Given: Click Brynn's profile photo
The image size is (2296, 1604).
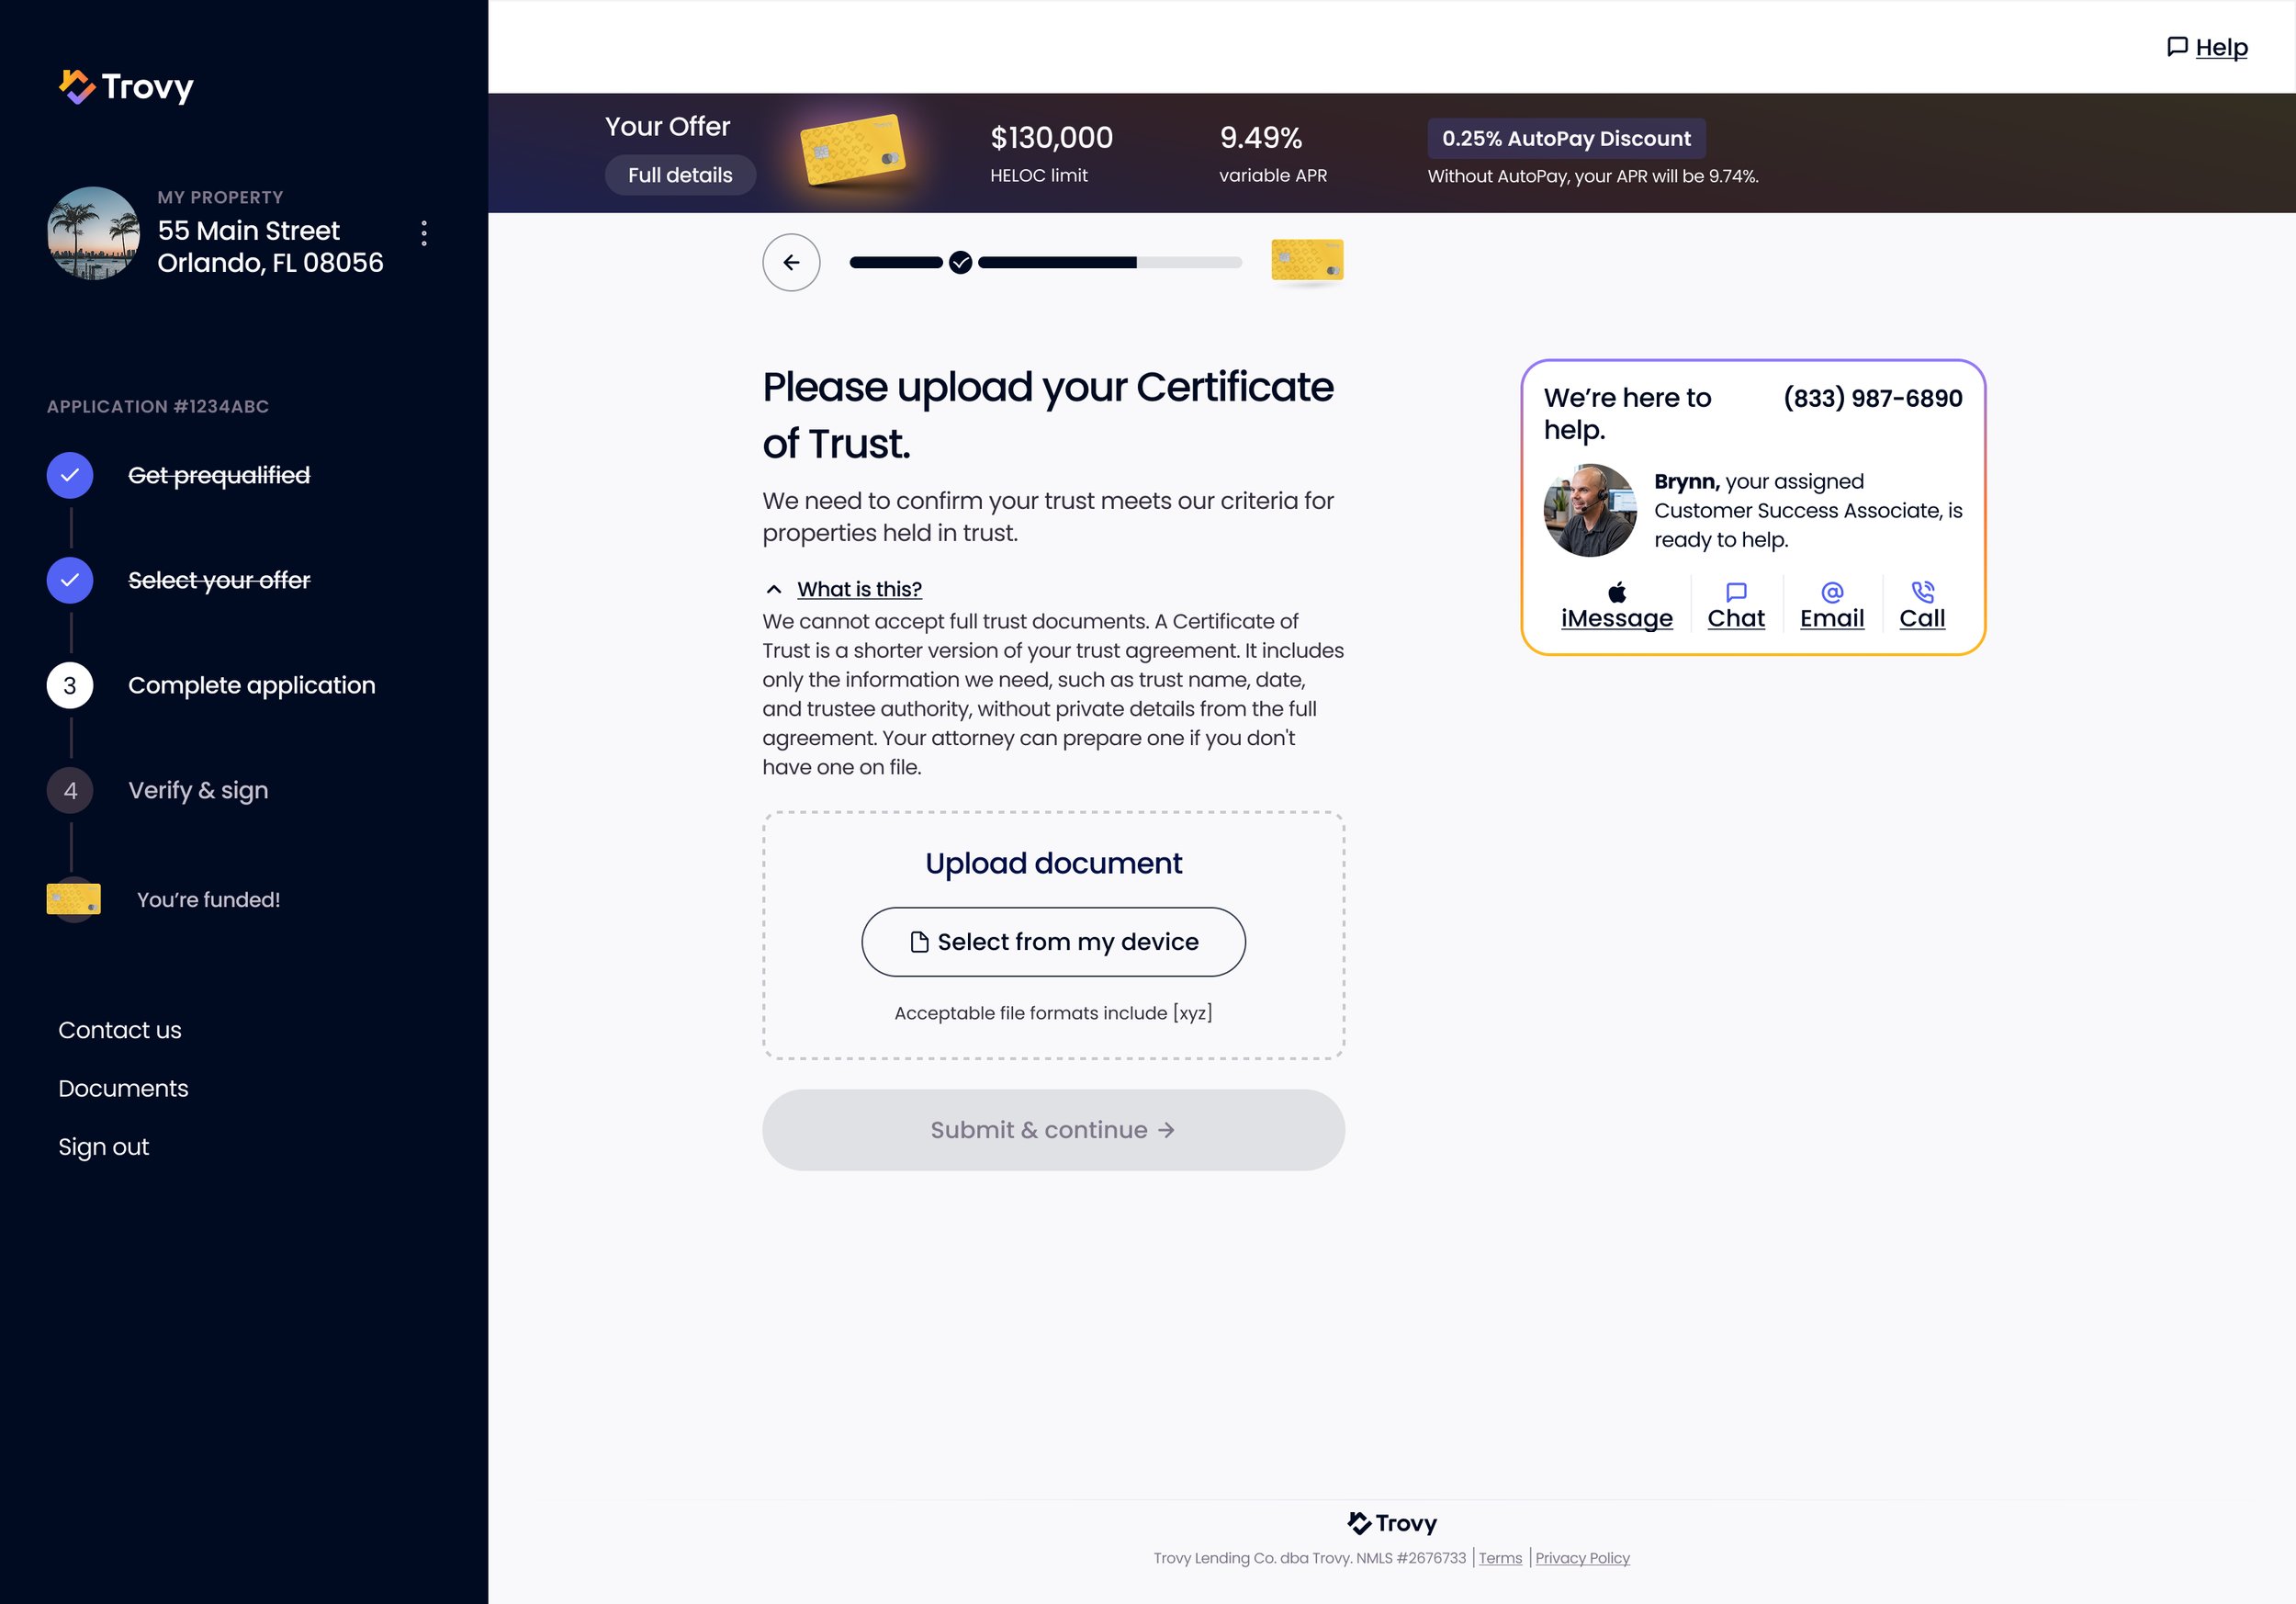Looking at the screenshot, I should (x=1590, y=510).
